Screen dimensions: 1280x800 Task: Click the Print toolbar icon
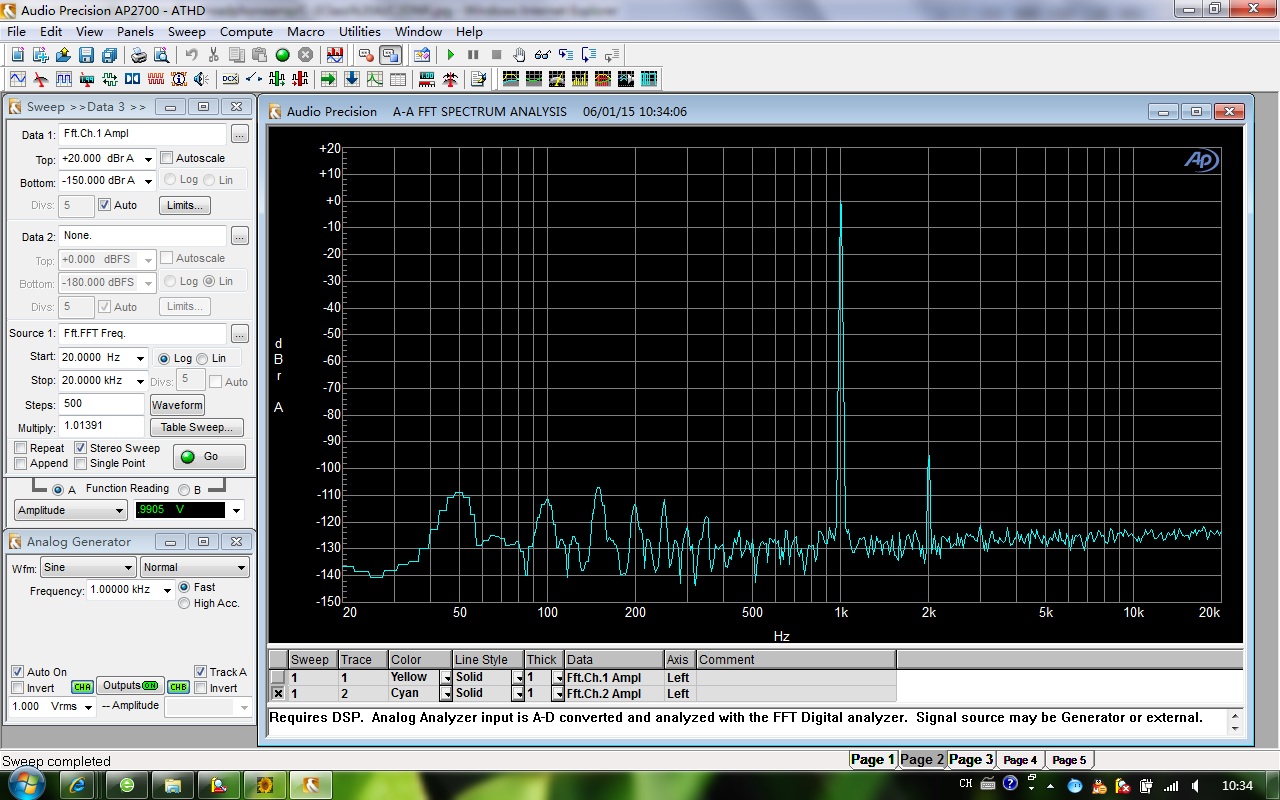[x=139, y=55]
